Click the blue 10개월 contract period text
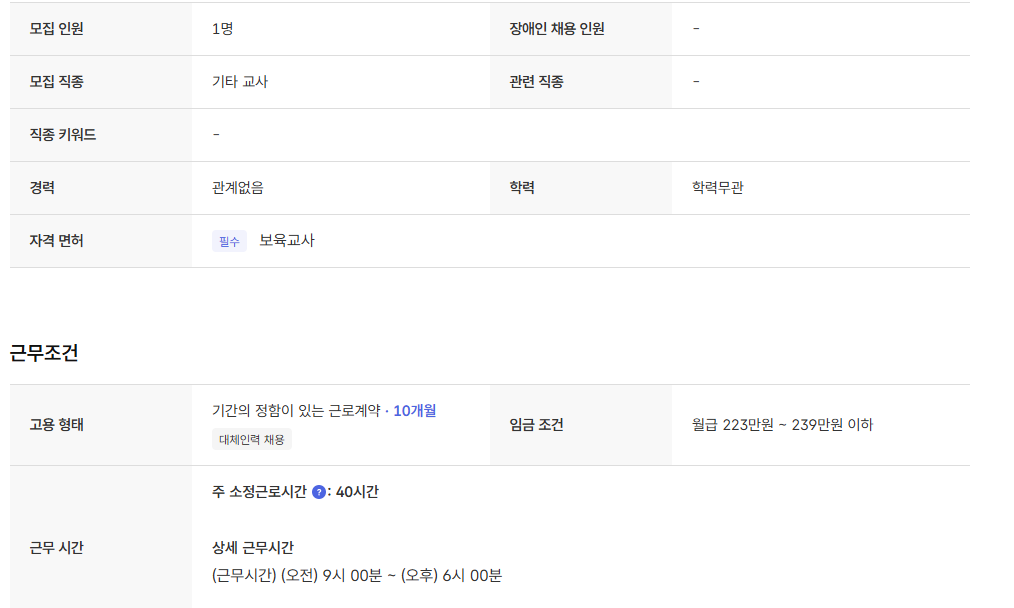The height and width of the screenshot is (608, 1014). (414, 410)
